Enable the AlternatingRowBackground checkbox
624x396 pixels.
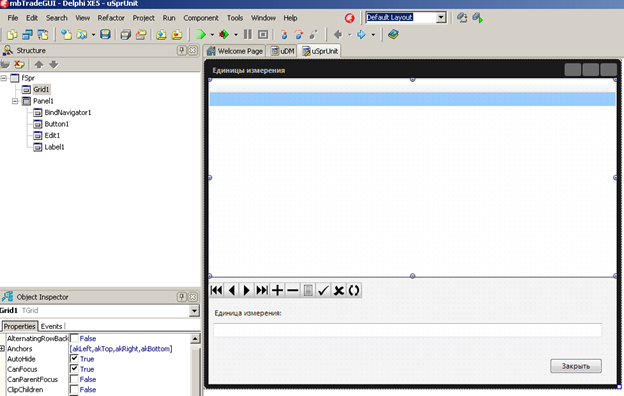coord(74,338)
